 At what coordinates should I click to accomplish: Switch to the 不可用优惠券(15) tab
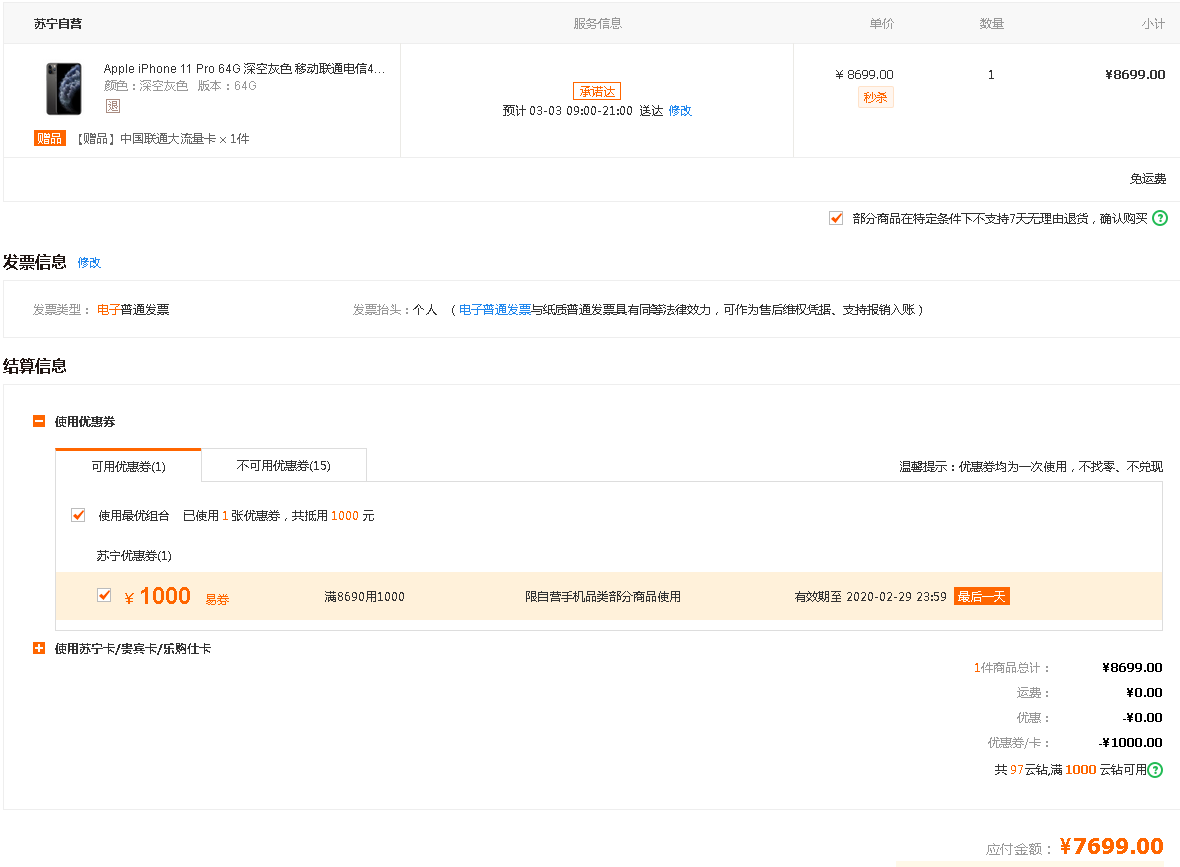(283, 465)
